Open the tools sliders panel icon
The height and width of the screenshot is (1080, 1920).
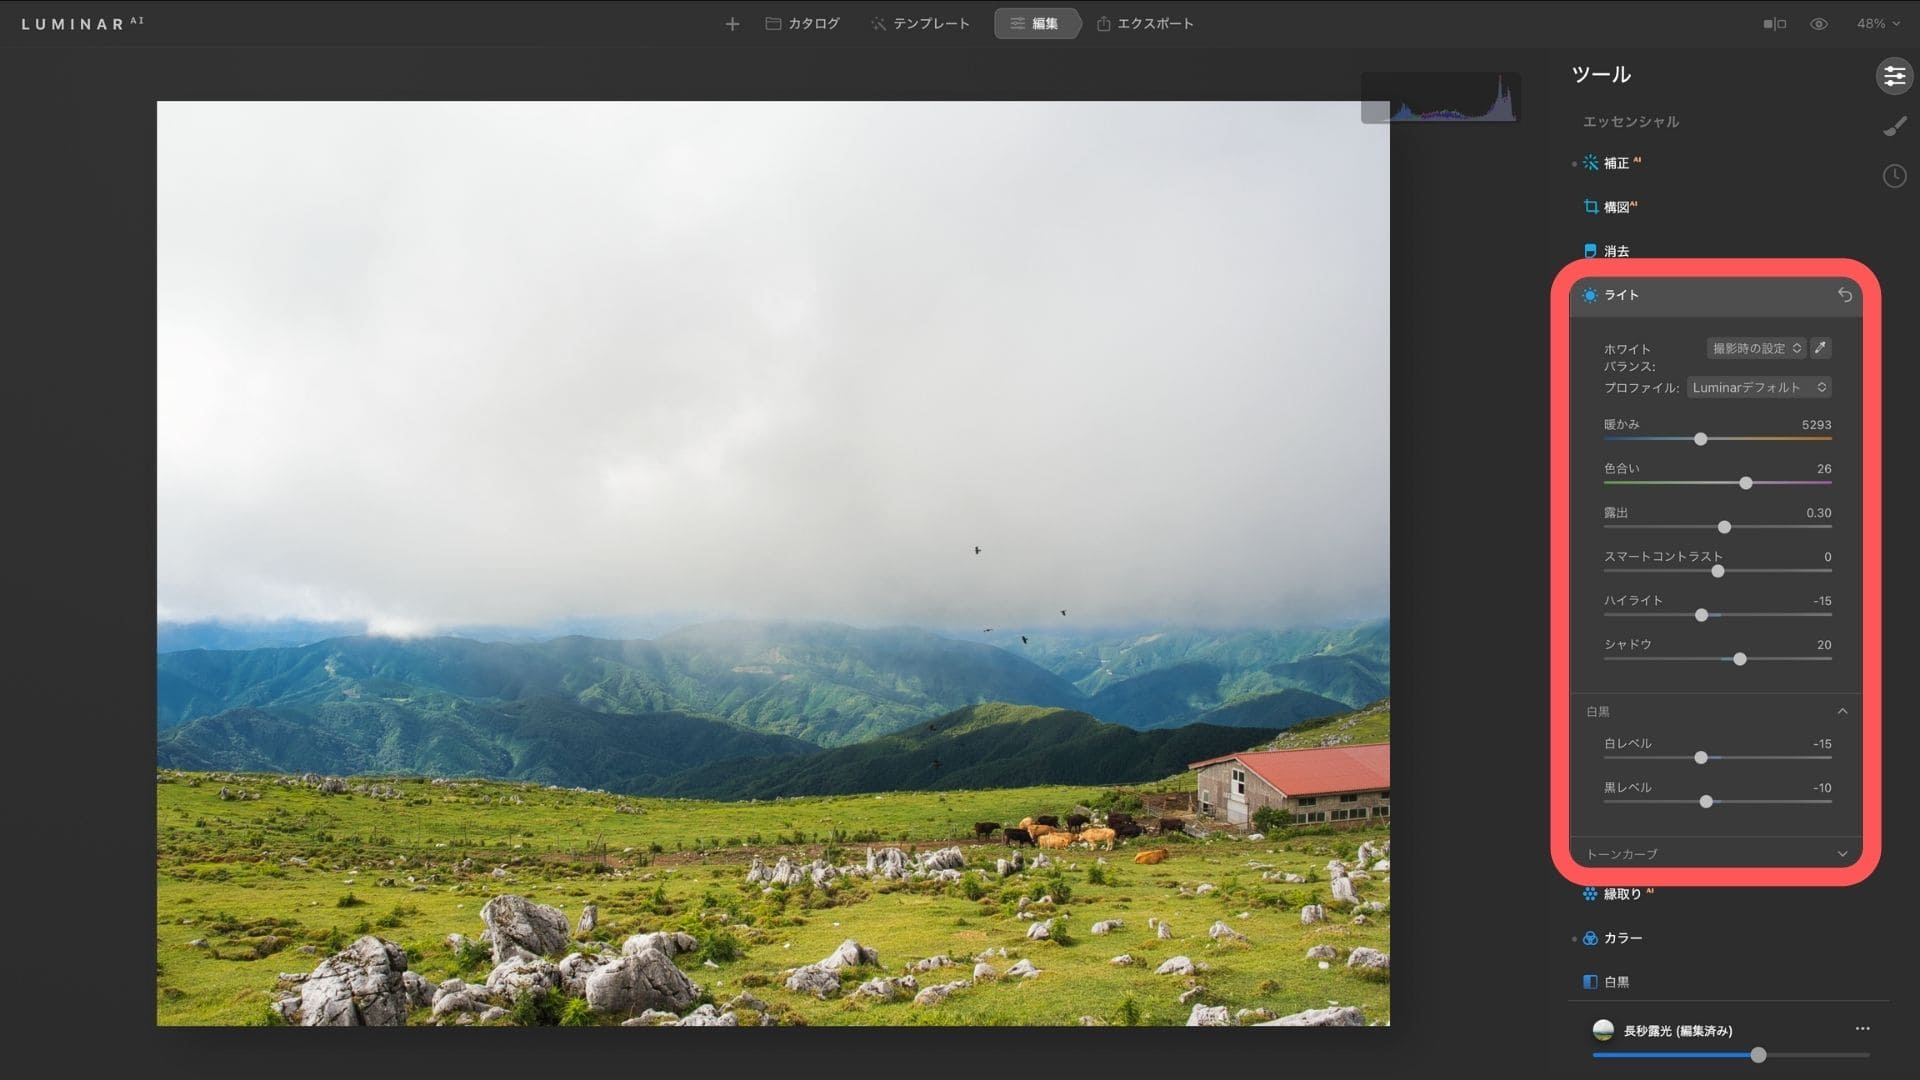click(1894, 76)
